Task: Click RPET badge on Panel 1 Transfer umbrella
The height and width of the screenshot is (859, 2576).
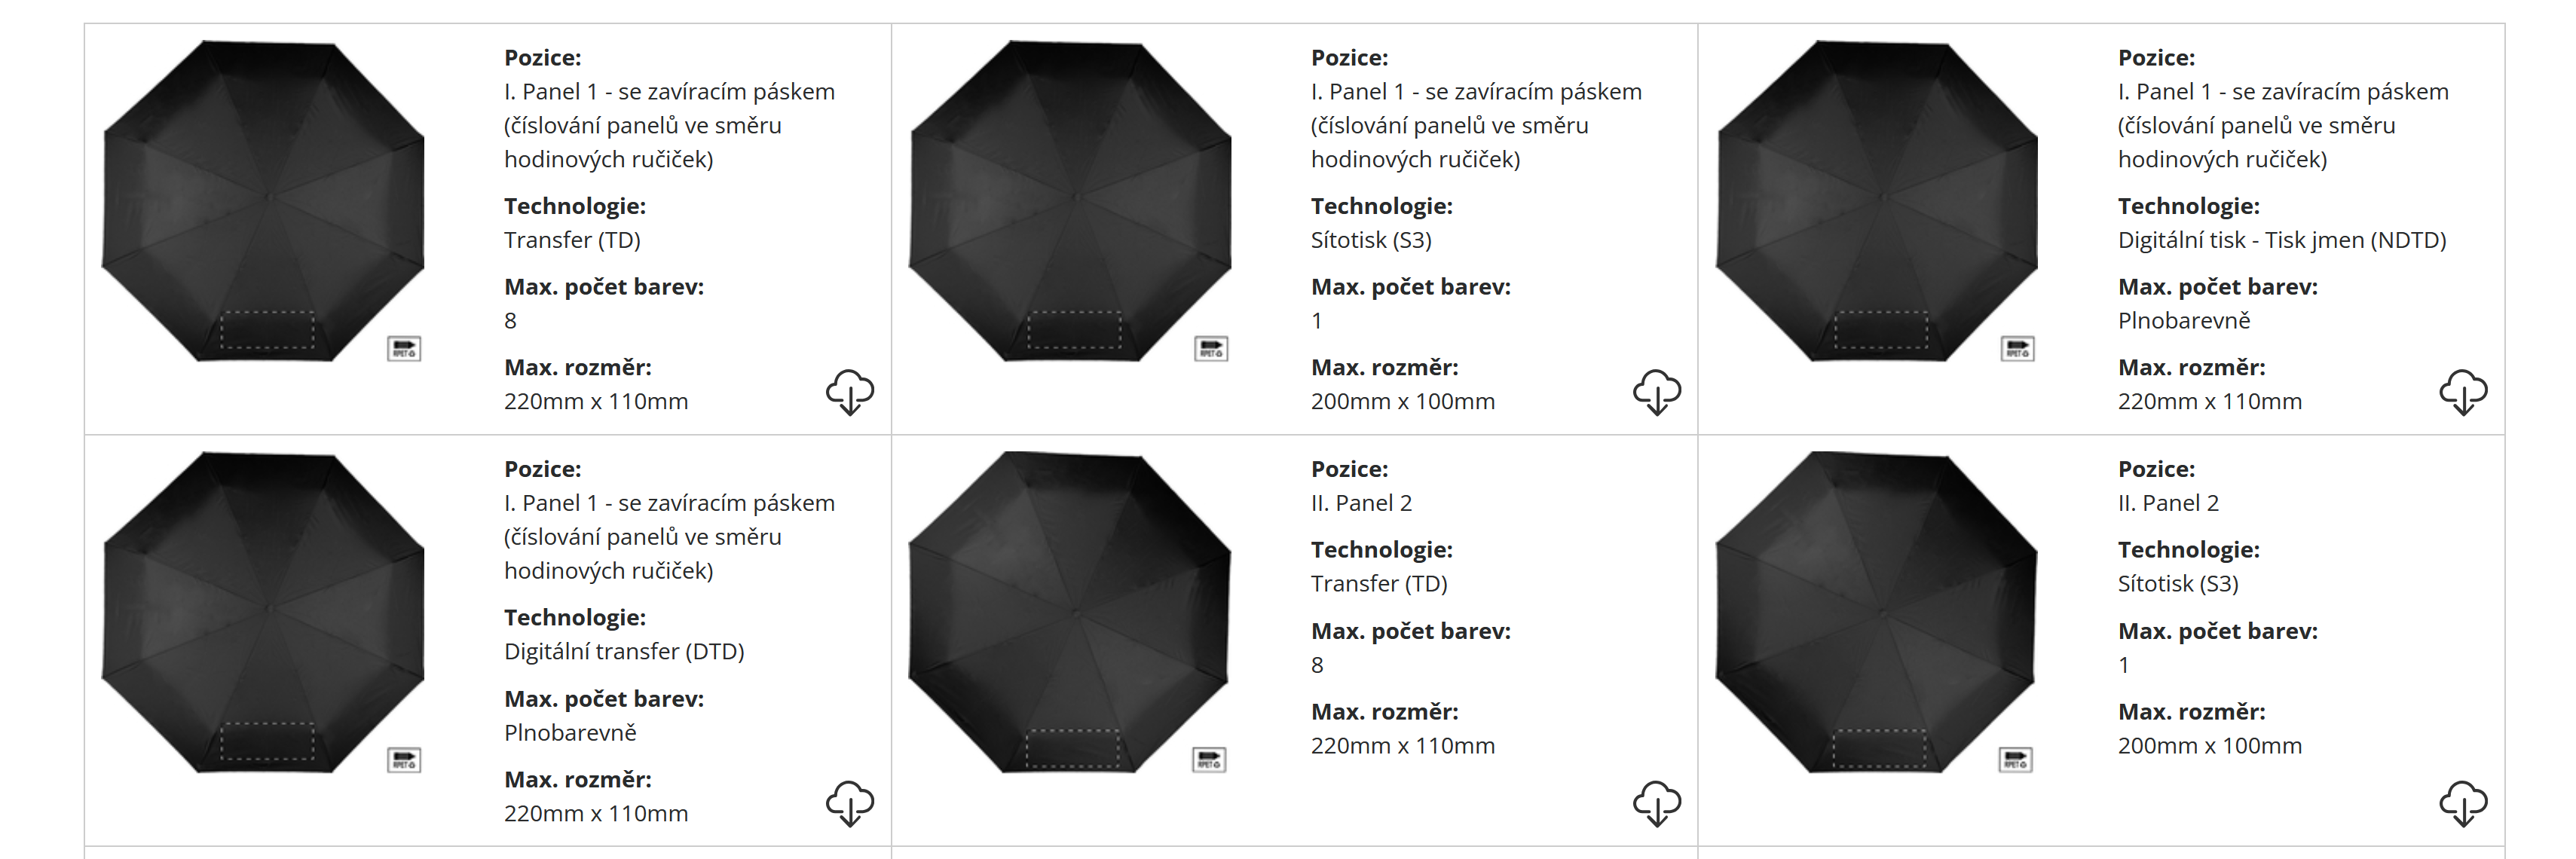Action: coord(404,349)
